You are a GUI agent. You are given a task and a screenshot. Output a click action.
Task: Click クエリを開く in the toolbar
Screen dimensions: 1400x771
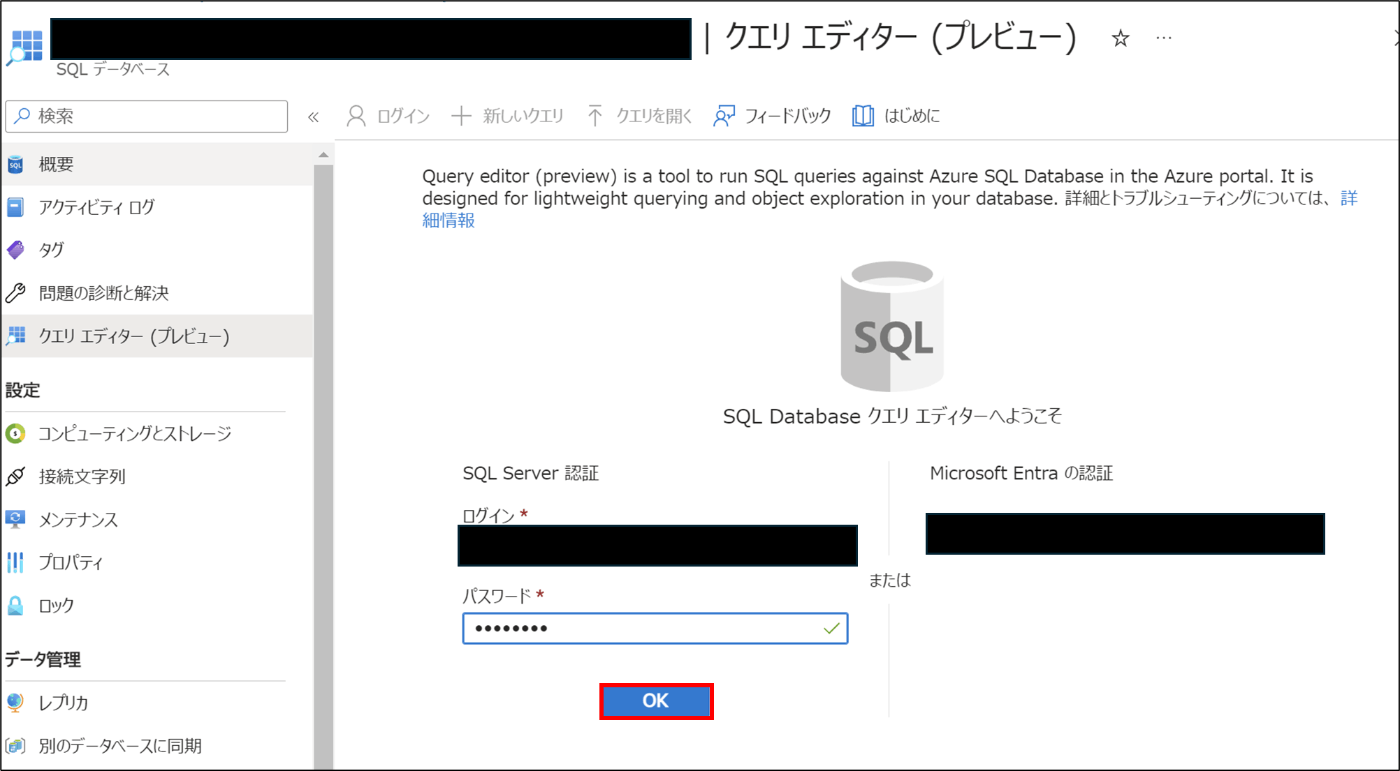pos(639,116)
